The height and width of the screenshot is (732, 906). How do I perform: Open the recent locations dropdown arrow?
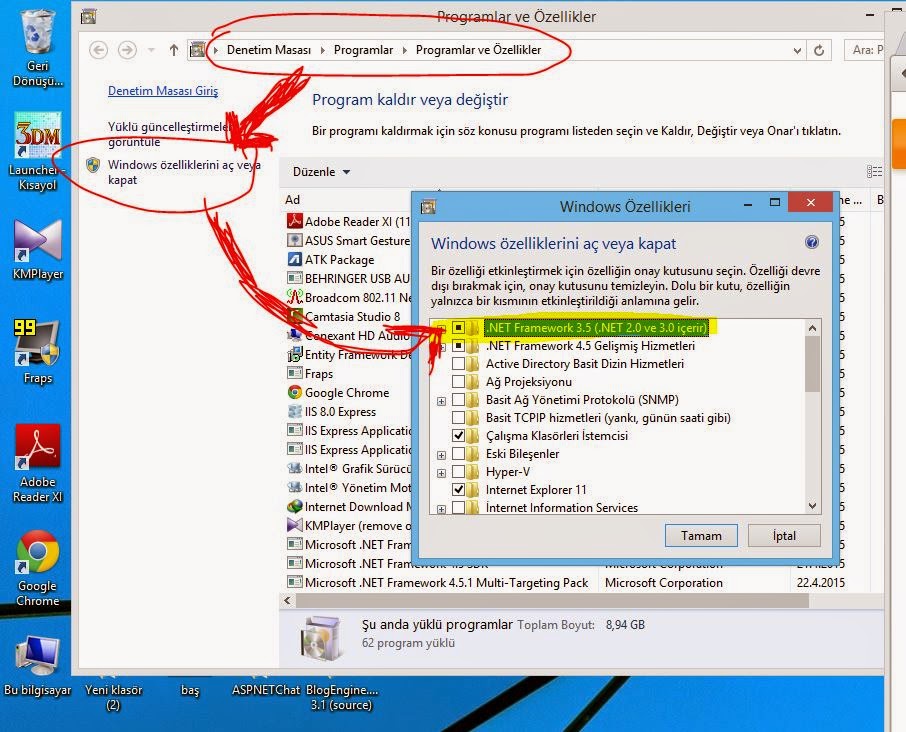[x=151, y=50]
